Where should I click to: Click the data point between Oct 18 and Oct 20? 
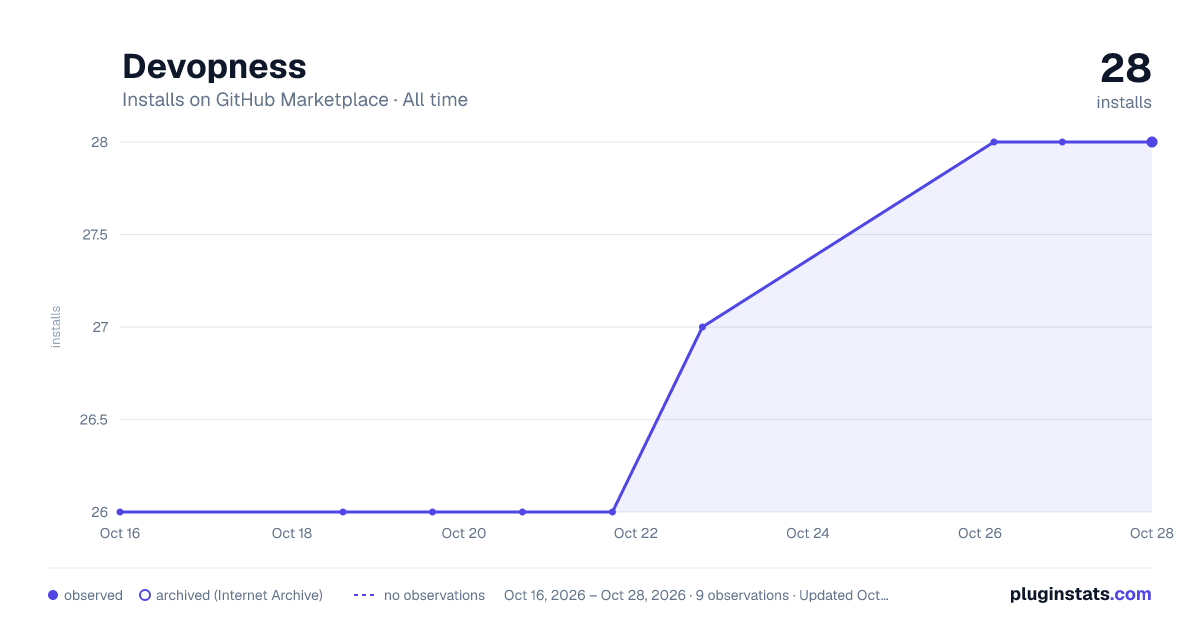point(343,512)
